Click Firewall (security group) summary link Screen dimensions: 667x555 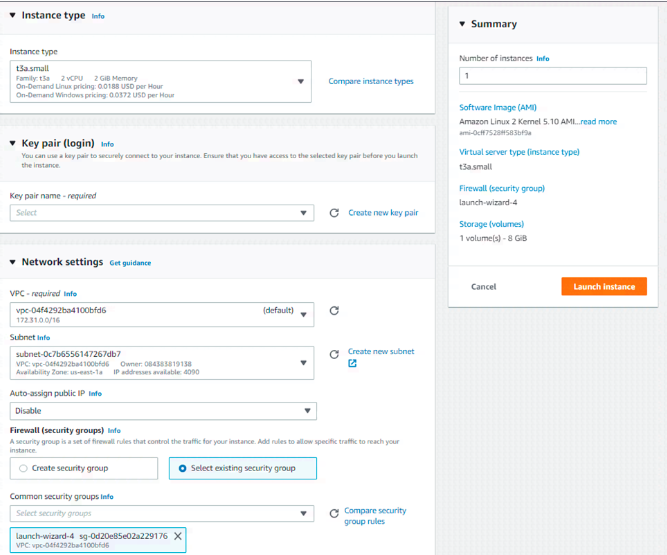pyautogui.click(x=502, y=188)
